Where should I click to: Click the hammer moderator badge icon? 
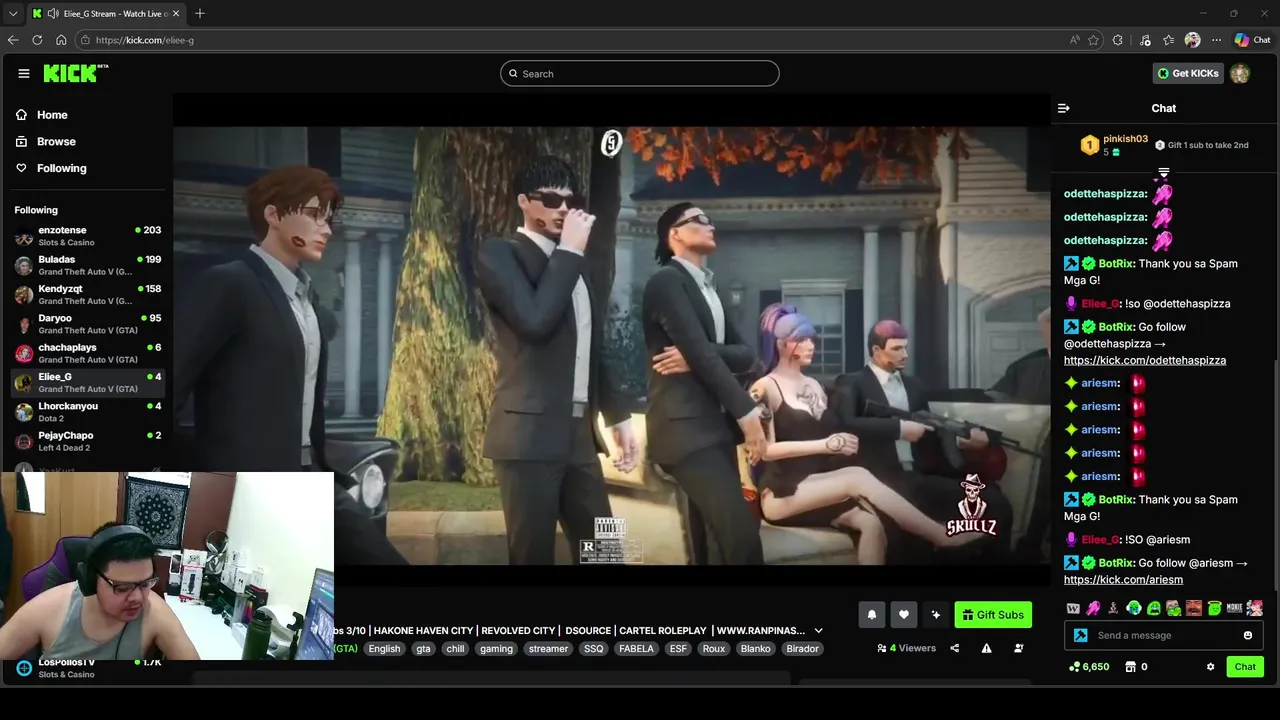[1080, 635]
